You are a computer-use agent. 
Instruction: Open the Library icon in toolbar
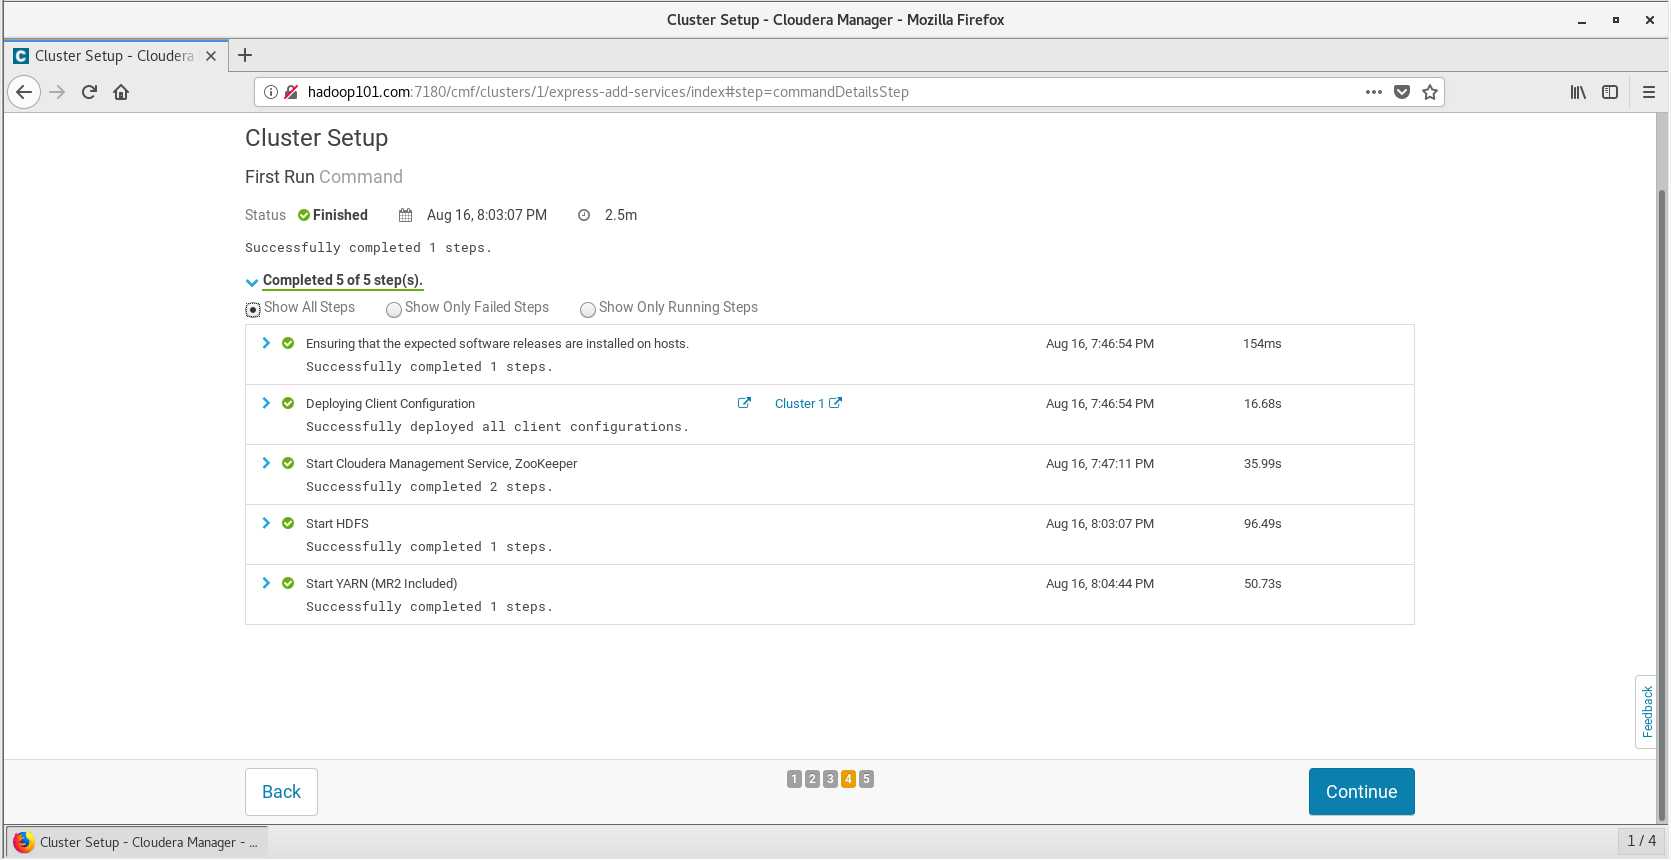pos(1578,92)
